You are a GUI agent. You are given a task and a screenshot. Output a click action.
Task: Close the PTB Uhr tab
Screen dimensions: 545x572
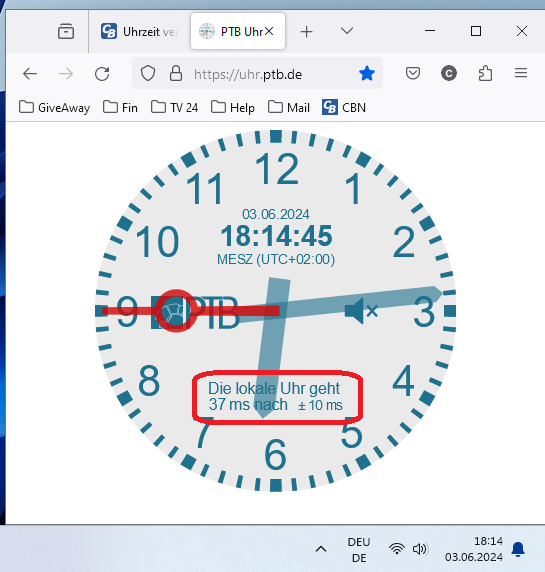[269, 31]
